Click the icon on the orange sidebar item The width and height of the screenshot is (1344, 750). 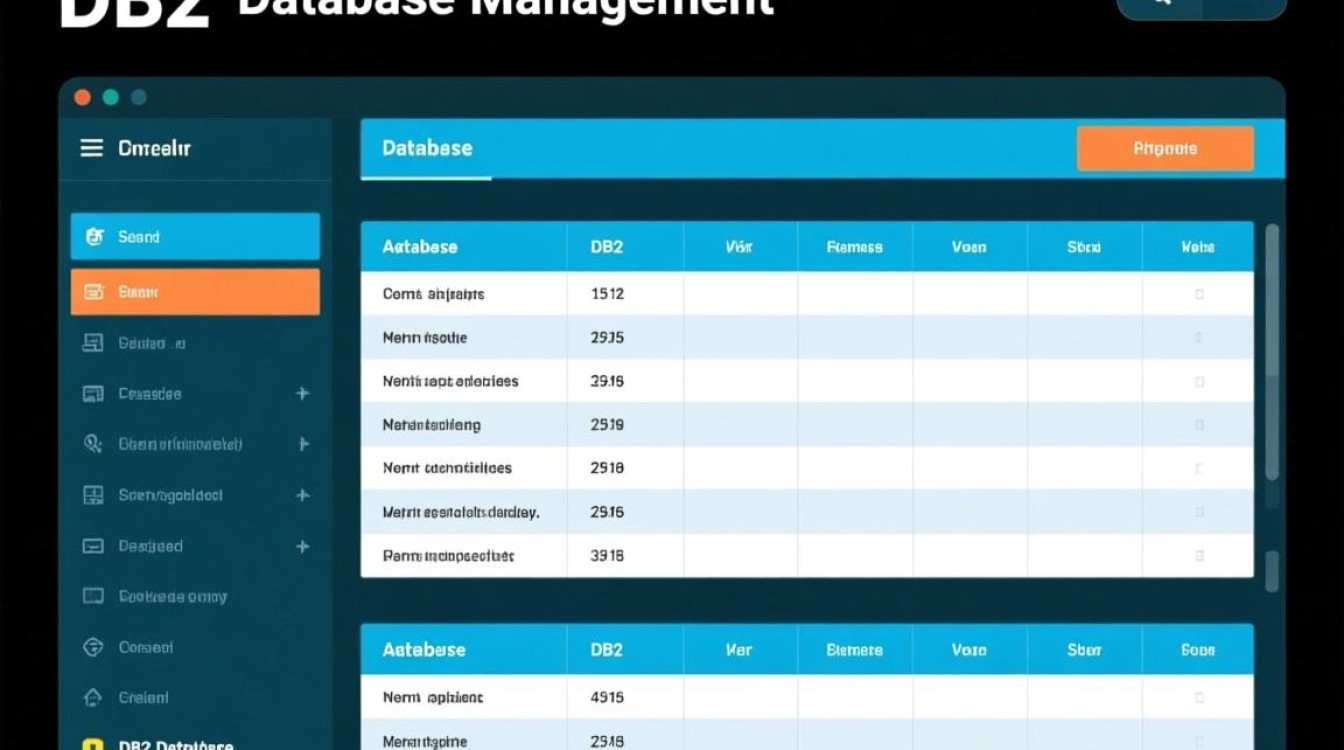pyautogui.click(x=95, y=293)
